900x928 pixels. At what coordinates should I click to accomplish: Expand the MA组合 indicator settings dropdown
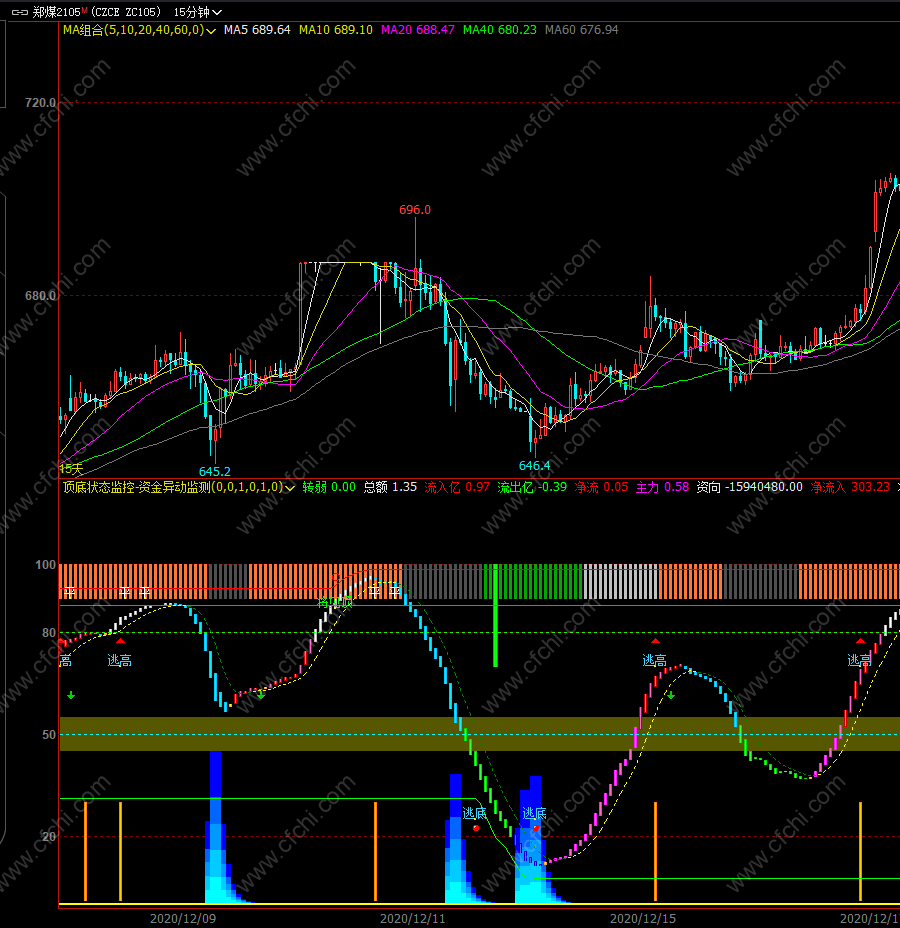point(211,31)
